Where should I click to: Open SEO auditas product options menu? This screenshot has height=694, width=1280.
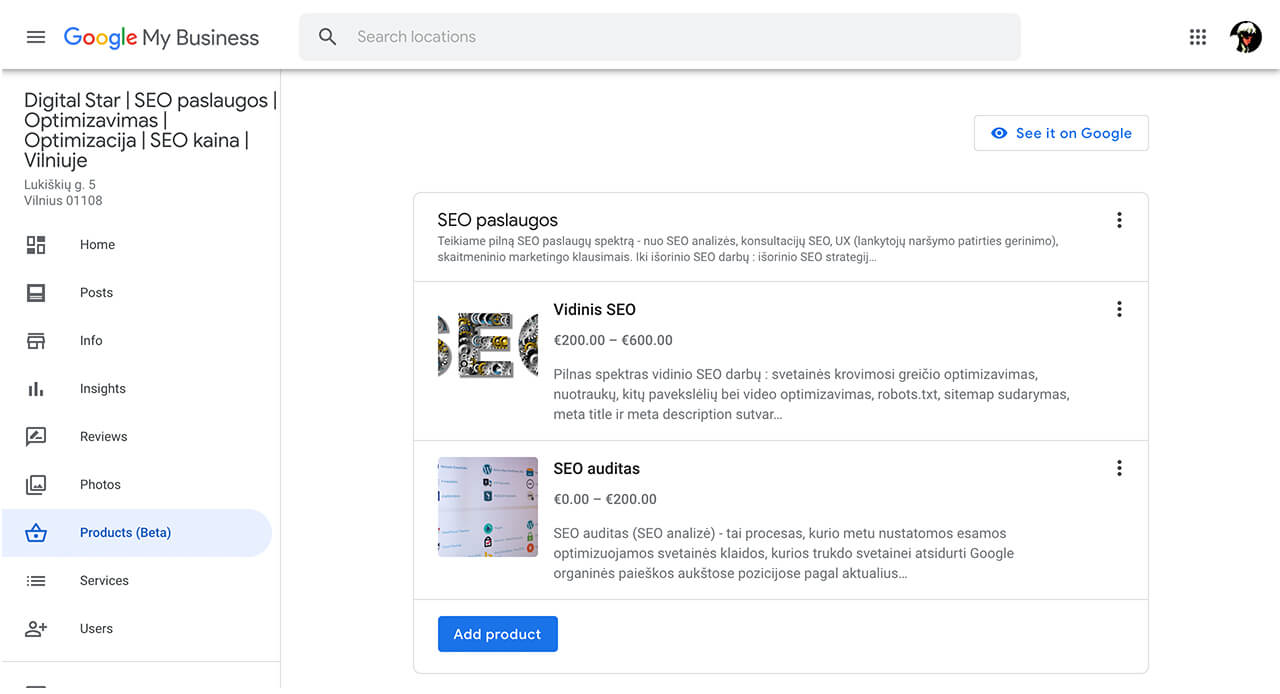point(1119,468)
